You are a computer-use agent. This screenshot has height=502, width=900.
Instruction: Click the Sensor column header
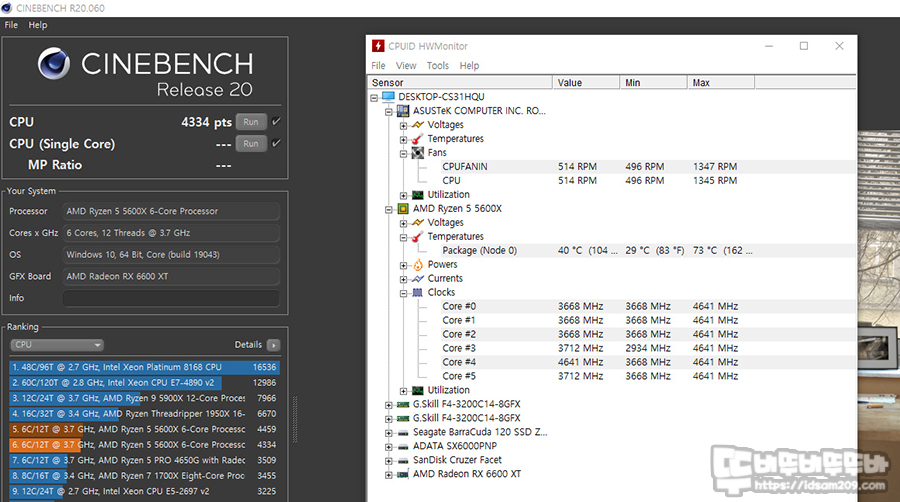click(460, 83)
